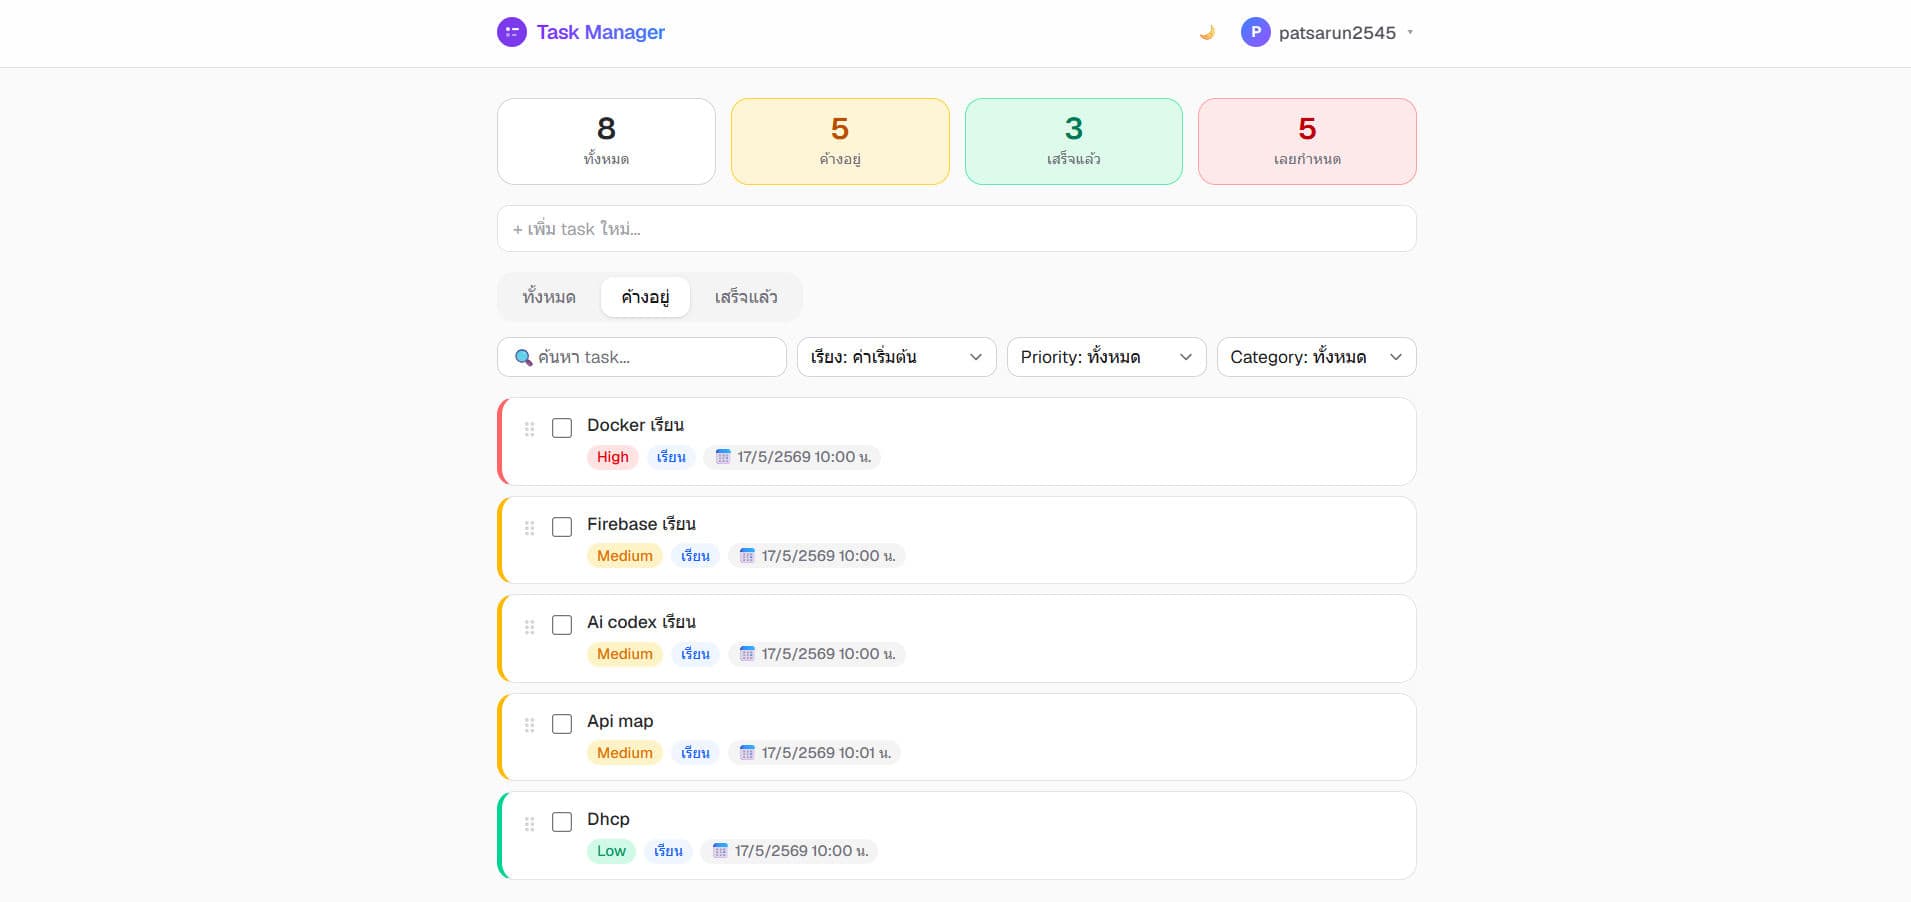Click the due date on Docker เรียน
The image size is (1911, 902).
pyautogui.click(x=792, y=457)
